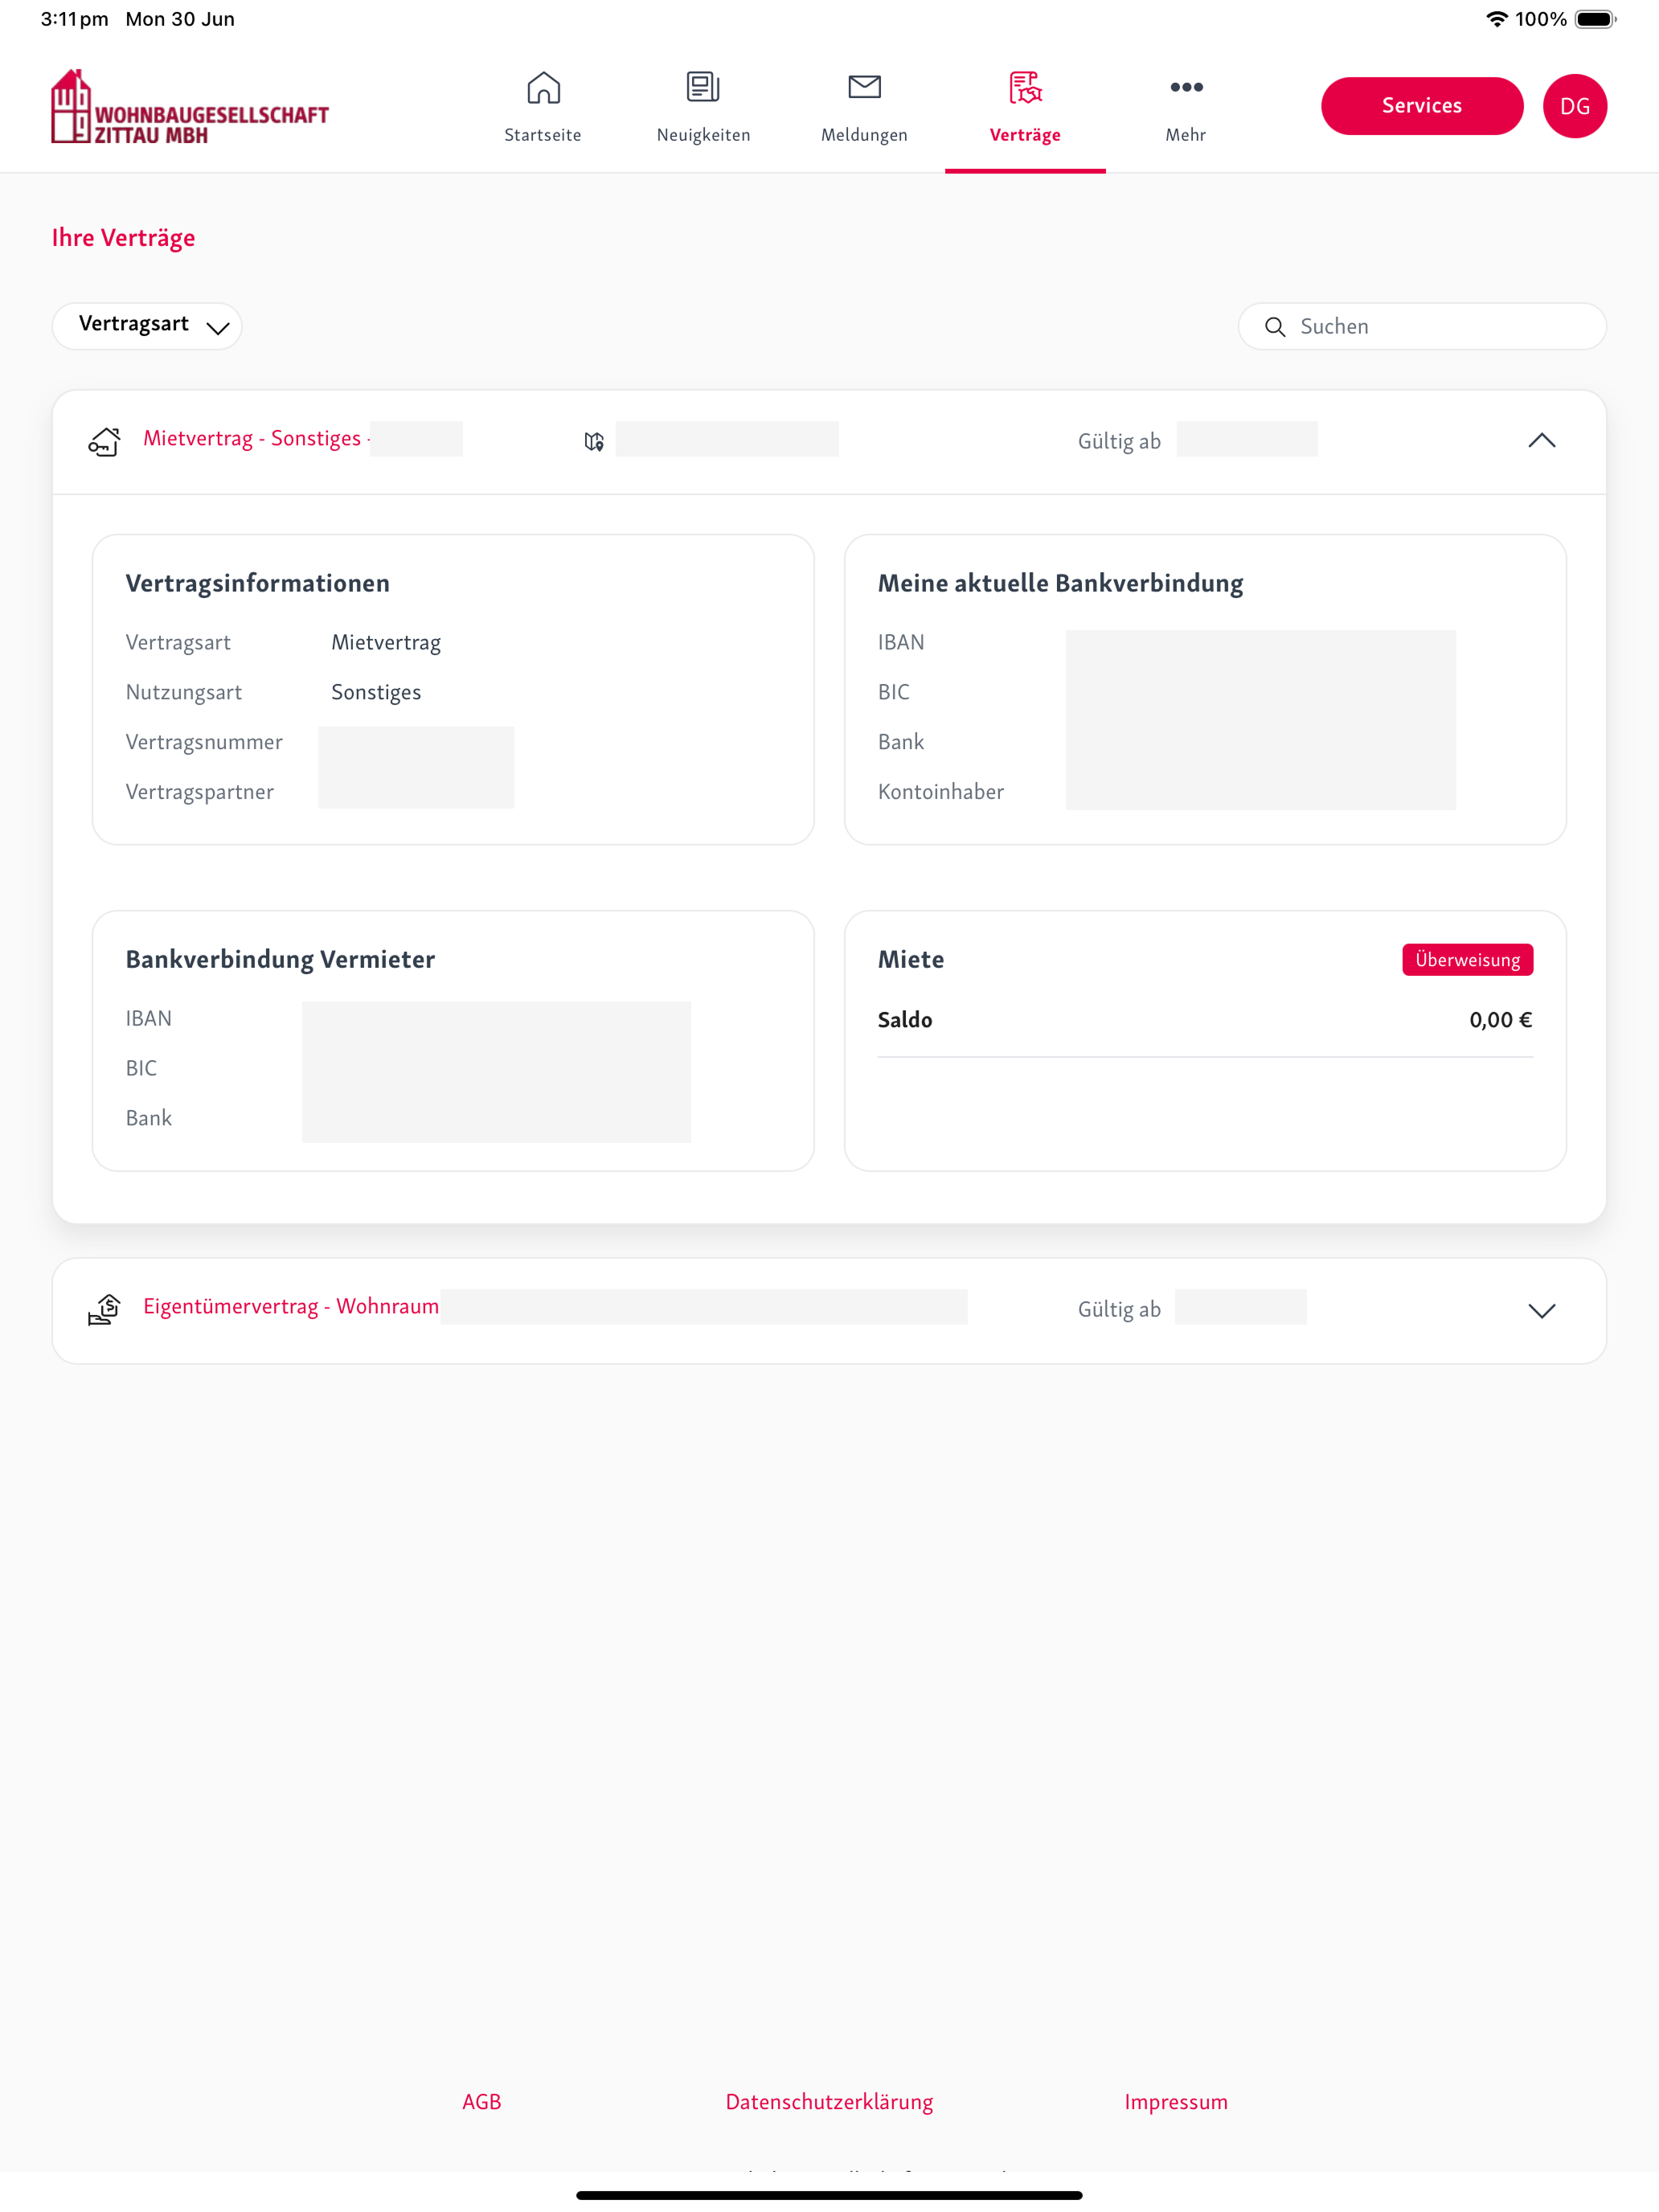1659x2212 pixels.
Task: Open the Mehr three-dots menu
Action: tap(1186, 87)
